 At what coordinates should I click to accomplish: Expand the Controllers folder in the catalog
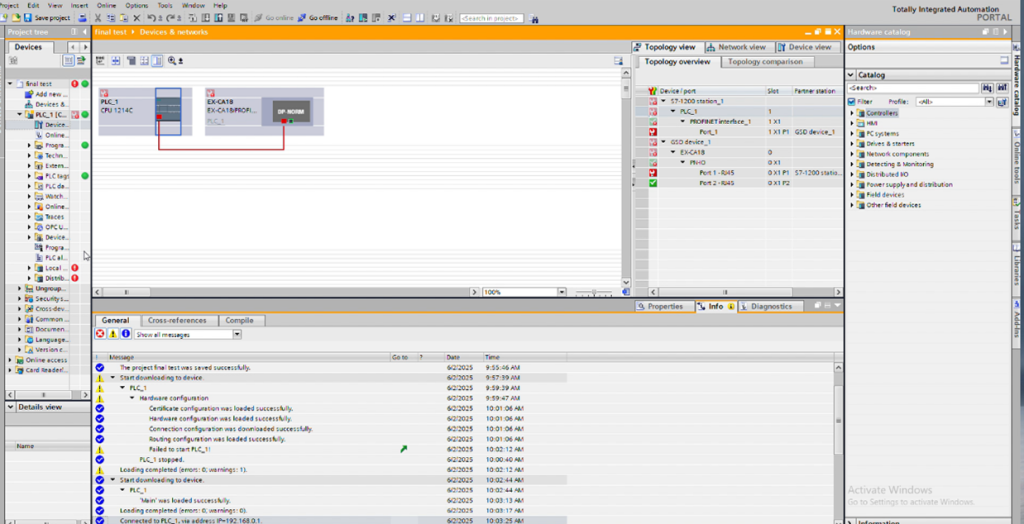(852, 113)
